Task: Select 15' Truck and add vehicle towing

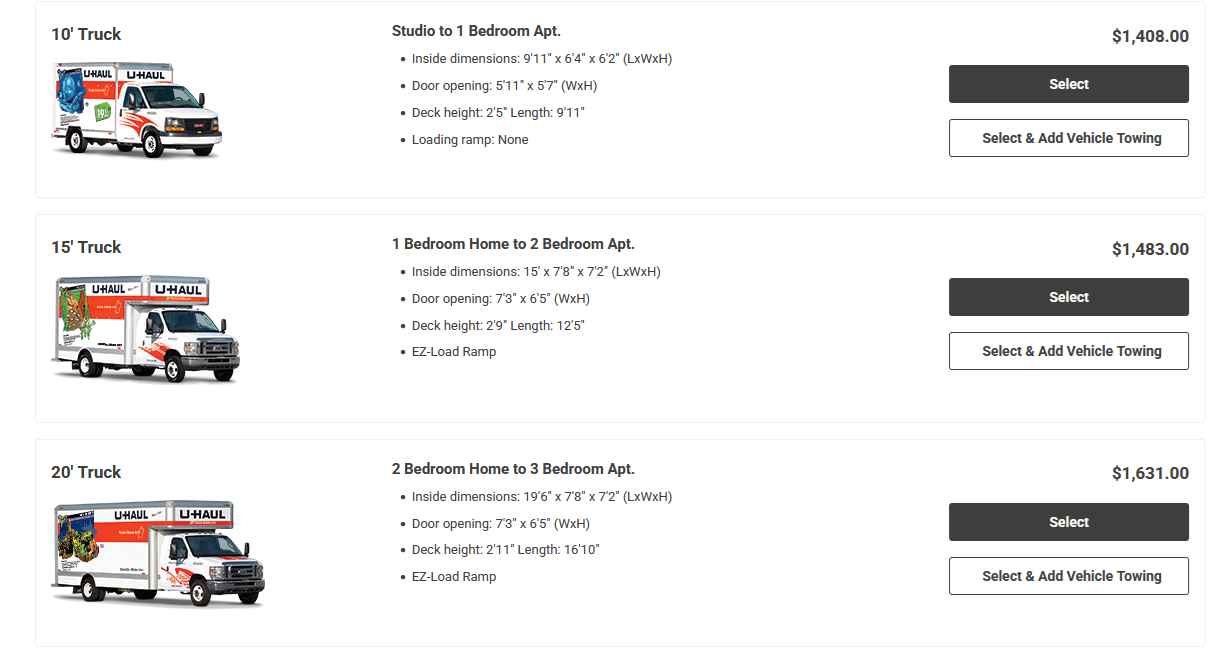Action: (1068, 351)
